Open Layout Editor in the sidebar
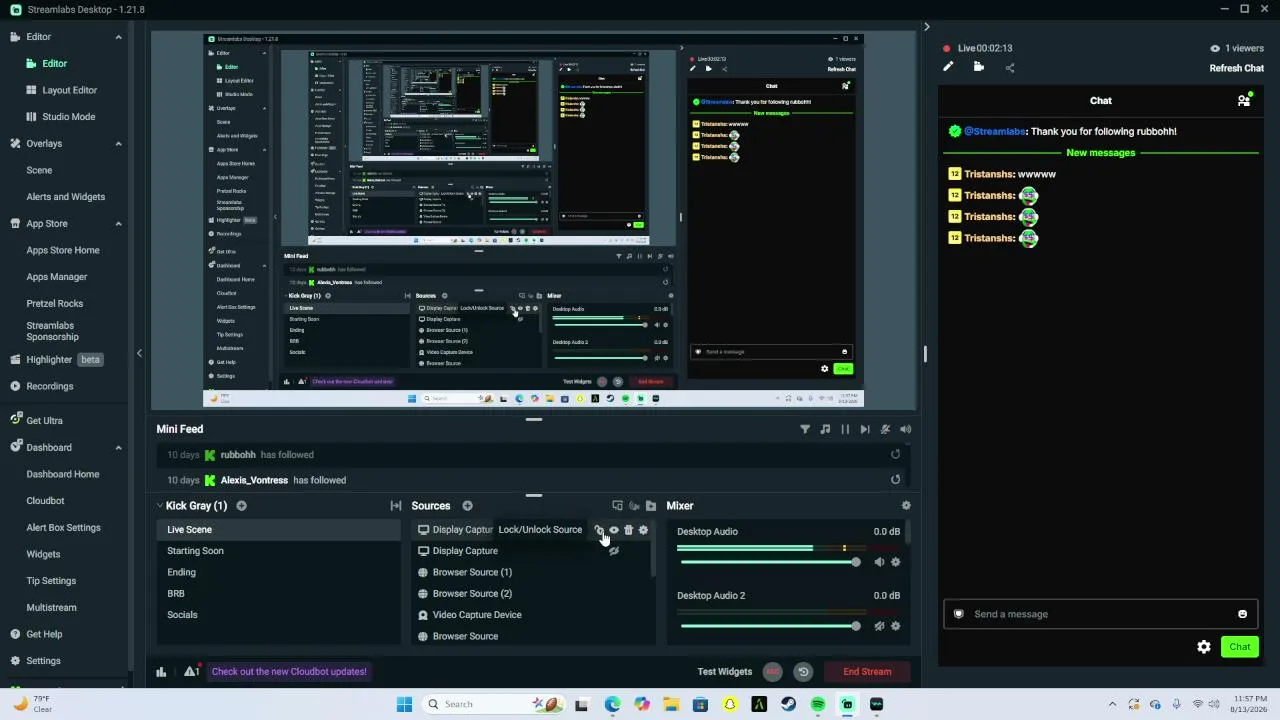This screenshot has width=1280, height=720. point(70,90)
